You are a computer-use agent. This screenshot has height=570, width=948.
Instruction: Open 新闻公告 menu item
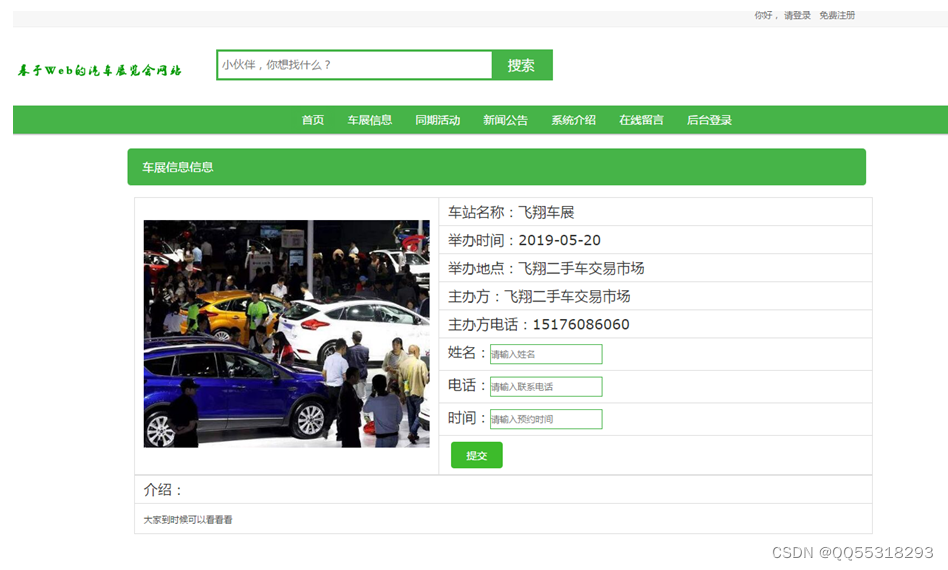[x=505, y=120]
